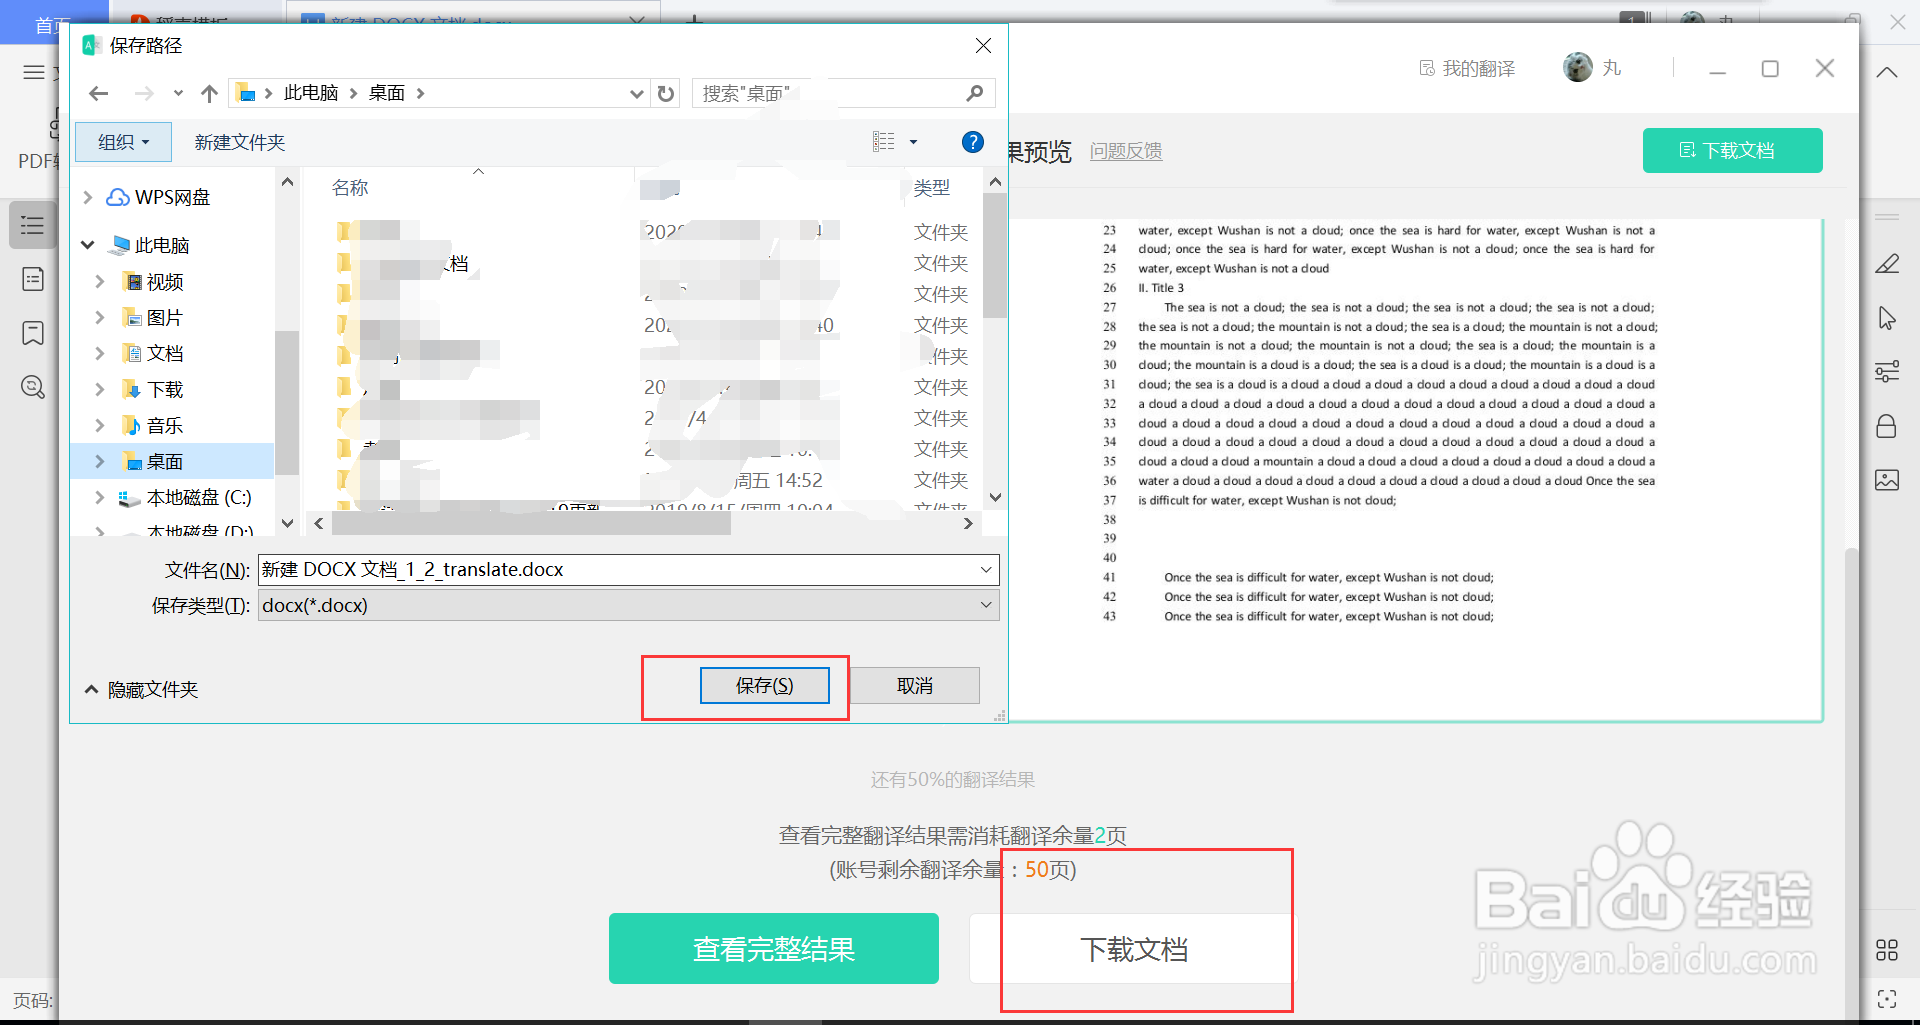Go up one folder level
The width and height of the screenshot is (1920, 1025).
tap(209, 93)
